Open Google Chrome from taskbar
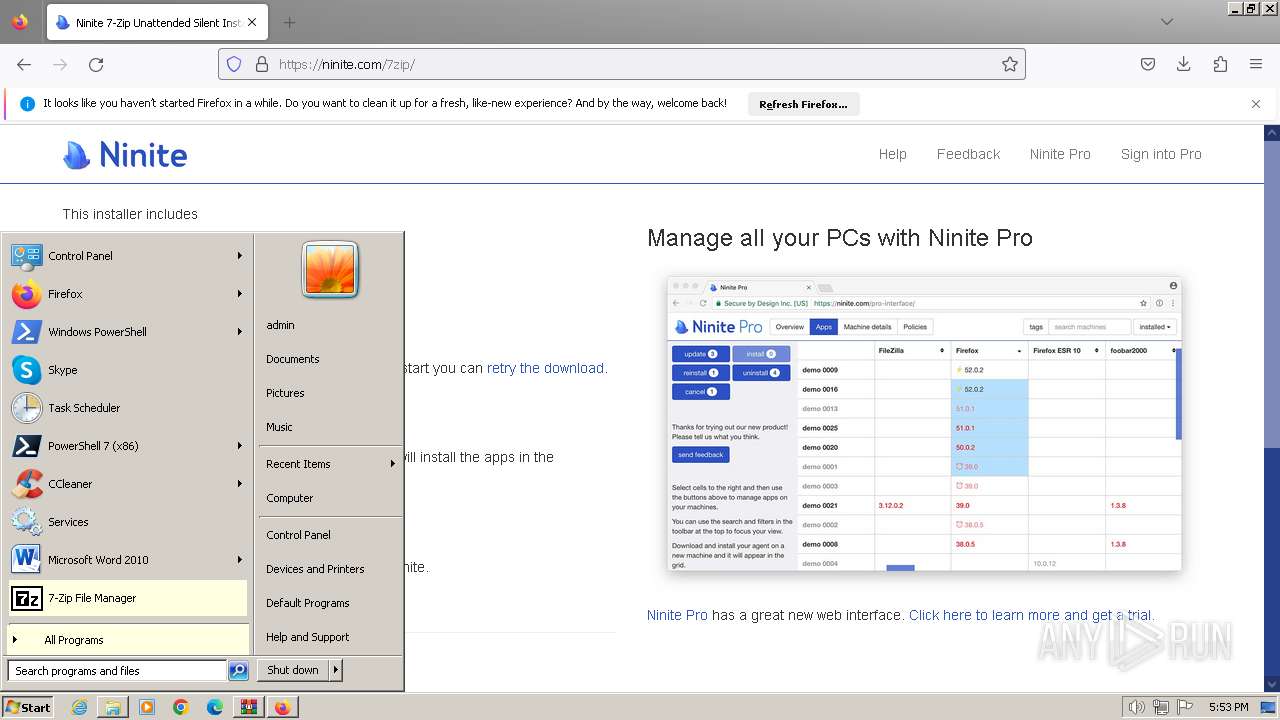Screen dimensions: 1280x720 tap(181, 707)
